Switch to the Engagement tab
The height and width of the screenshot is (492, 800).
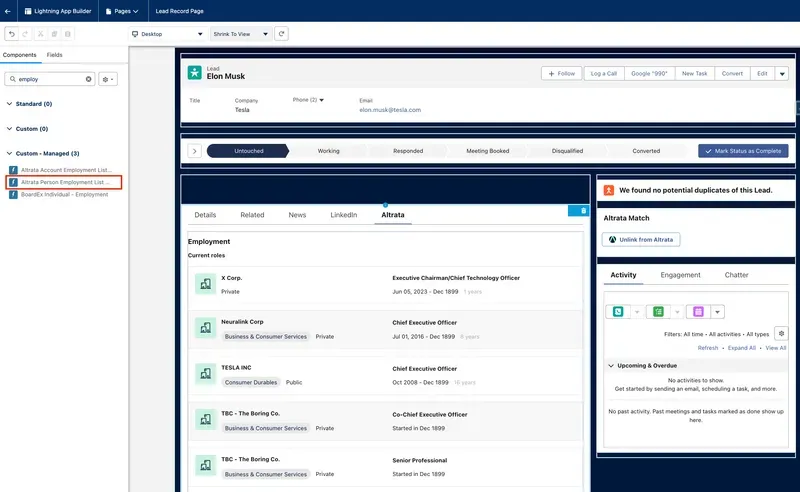[x=680, y=275]
